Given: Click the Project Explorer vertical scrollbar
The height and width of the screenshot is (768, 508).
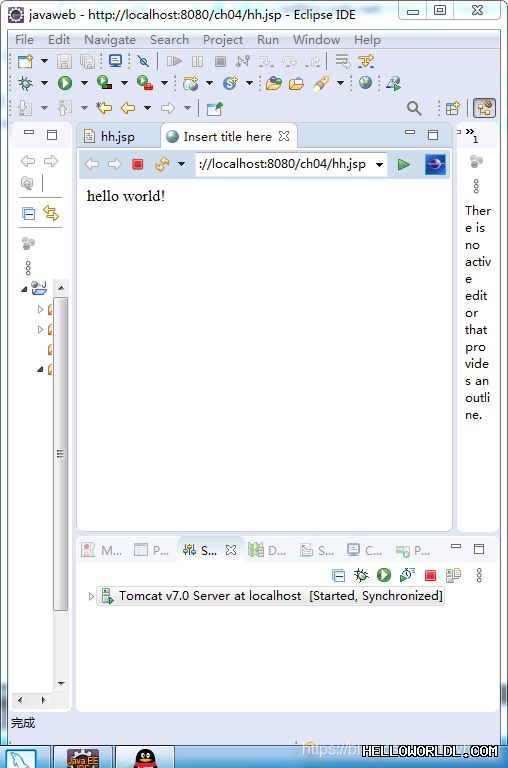Looking at the screenshot, I should (x=60, y=453).
